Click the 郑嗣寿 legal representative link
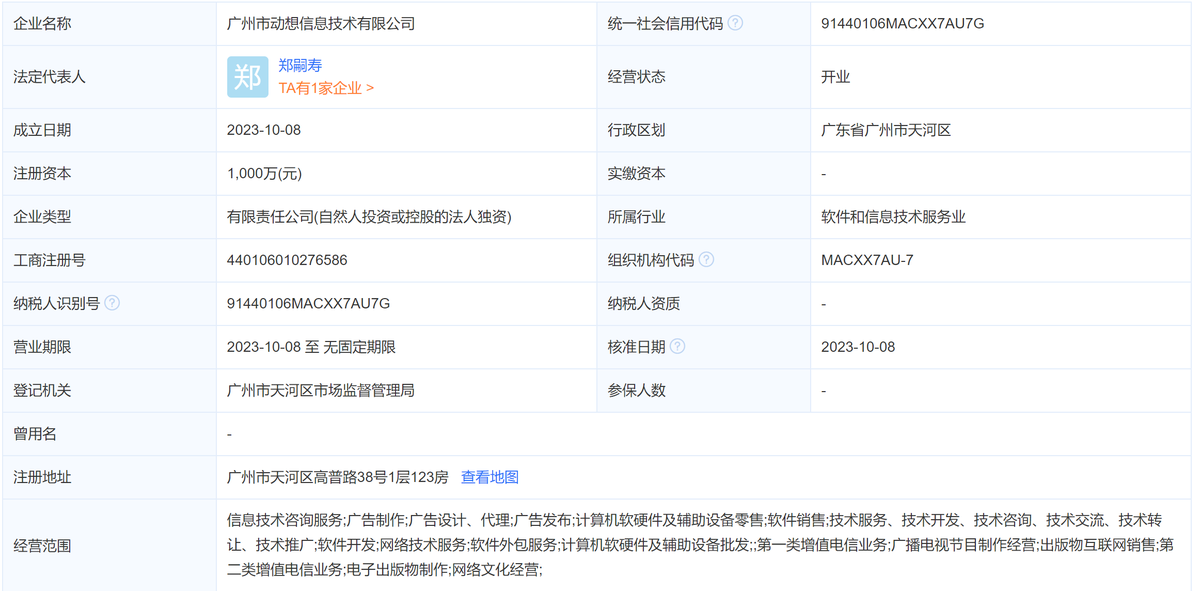 click(298, 66)
